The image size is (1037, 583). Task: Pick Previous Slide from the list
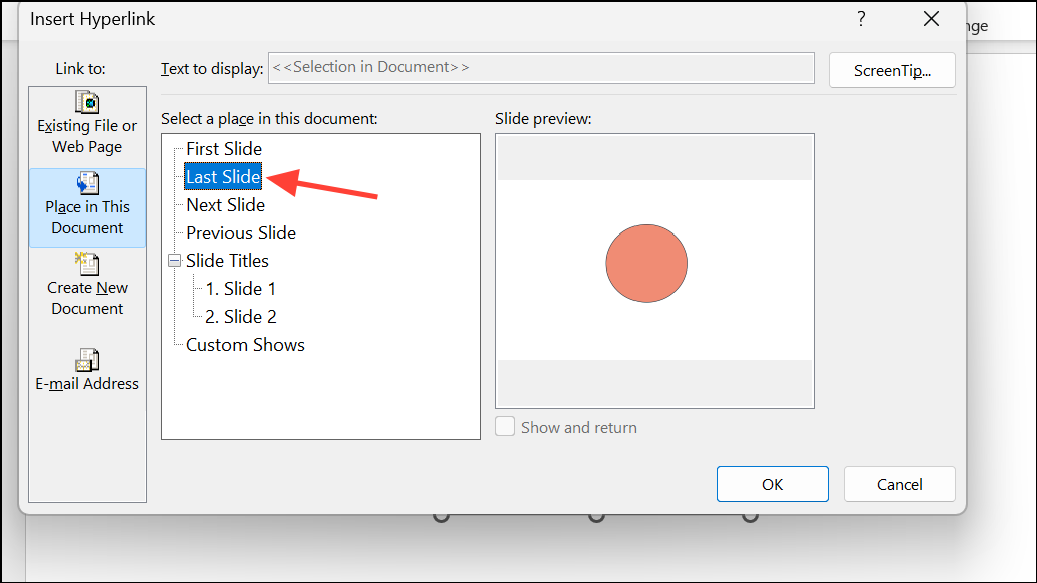click(241, 233)
